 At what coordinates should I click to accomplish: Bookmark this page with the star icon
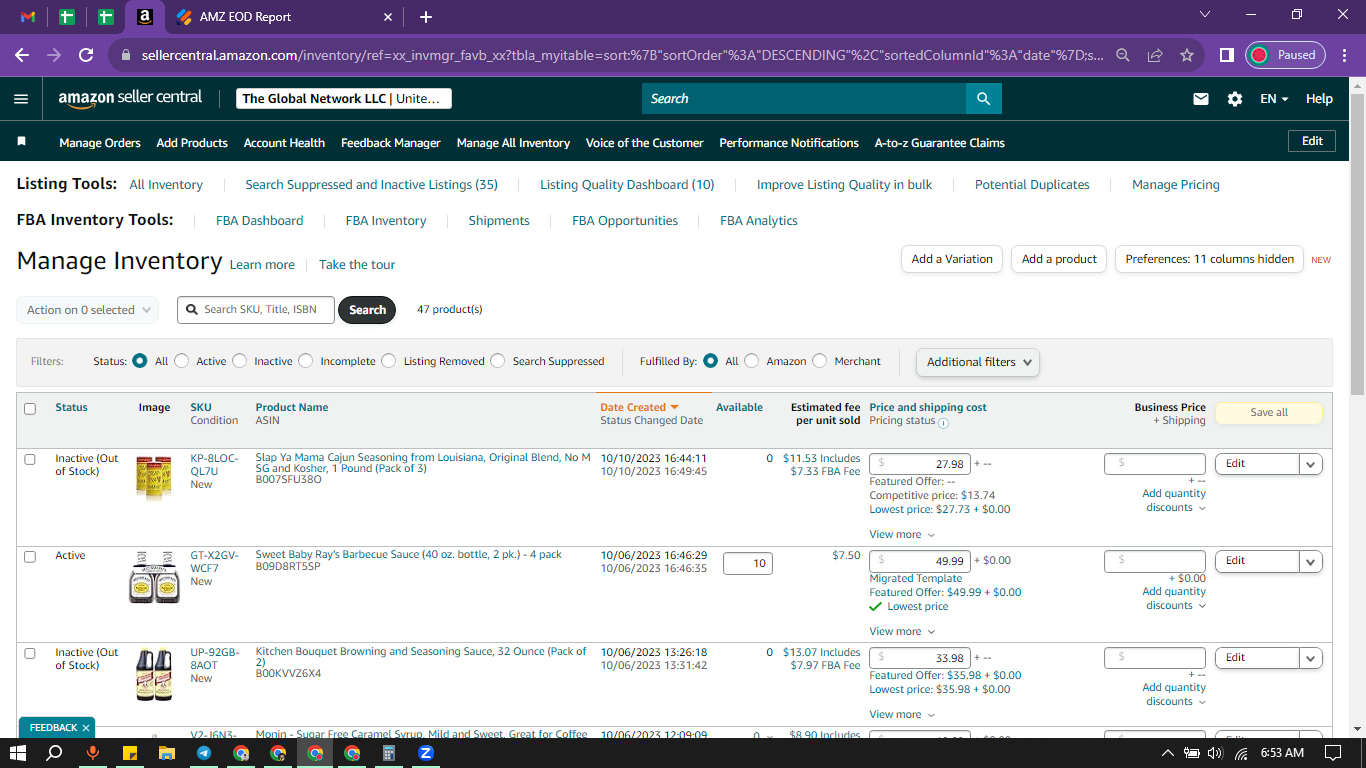pos(1187,55)
